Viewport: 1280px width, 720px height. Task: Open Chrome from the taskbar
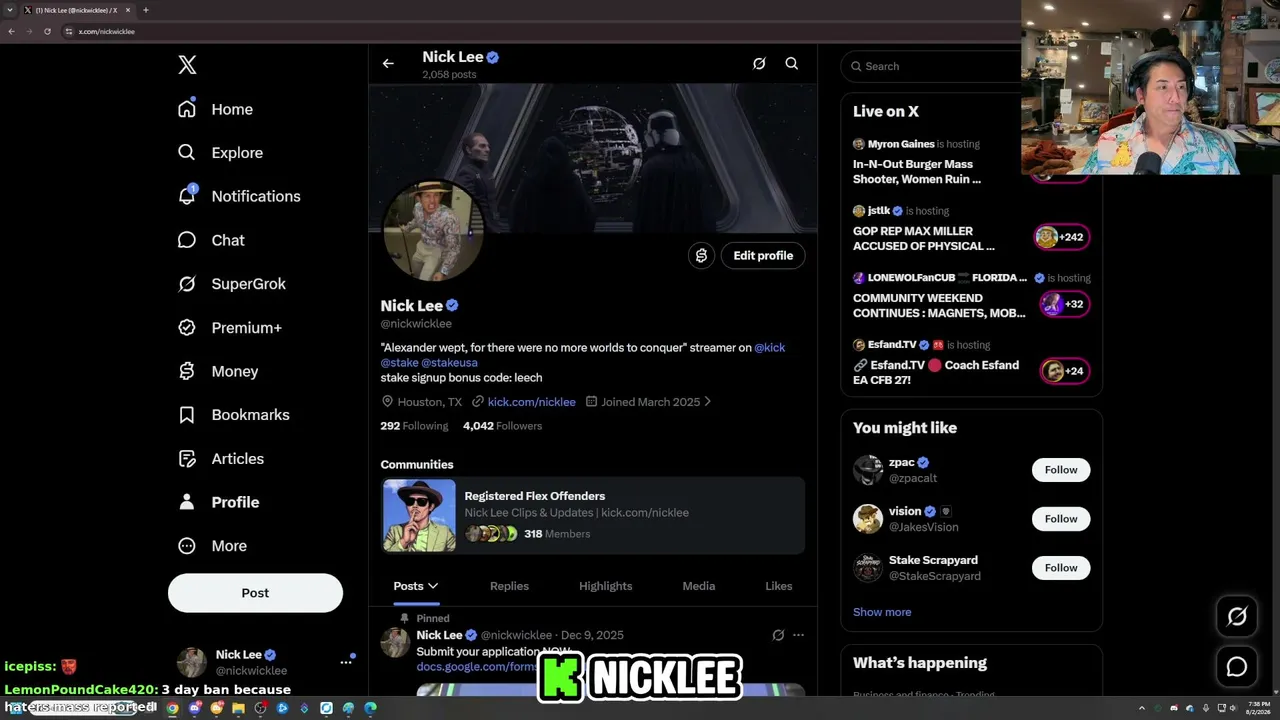click(x=172, y=708)
